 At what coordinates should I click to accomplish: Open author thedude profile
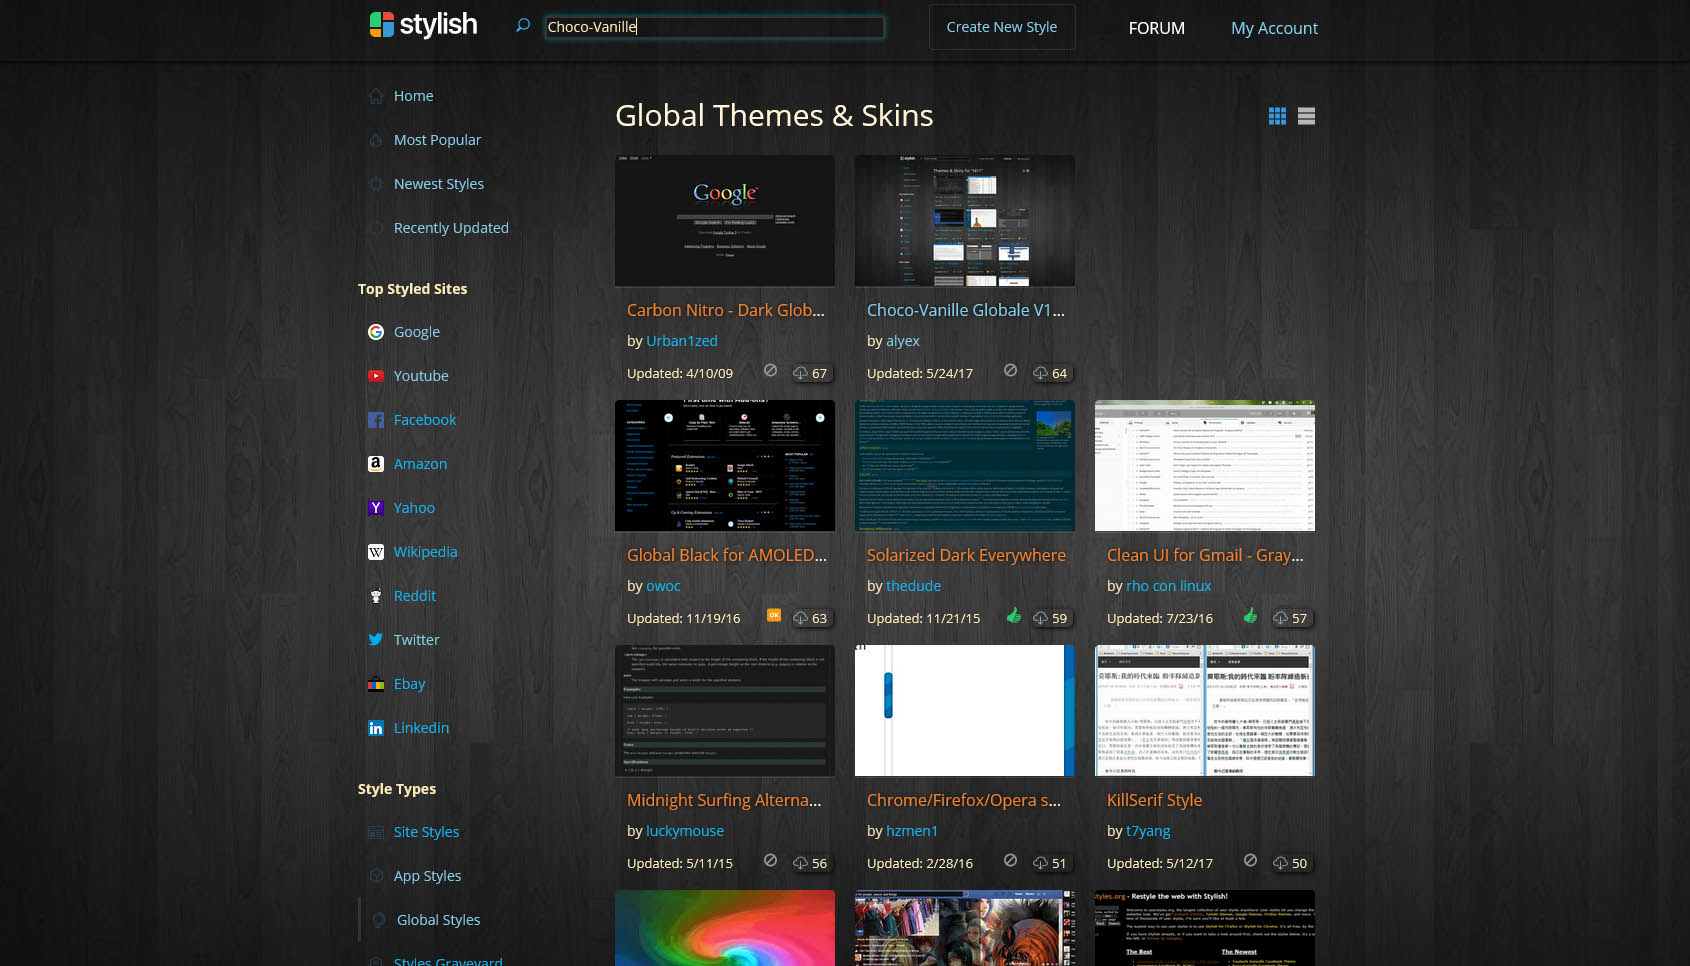[x=913, y=586]
